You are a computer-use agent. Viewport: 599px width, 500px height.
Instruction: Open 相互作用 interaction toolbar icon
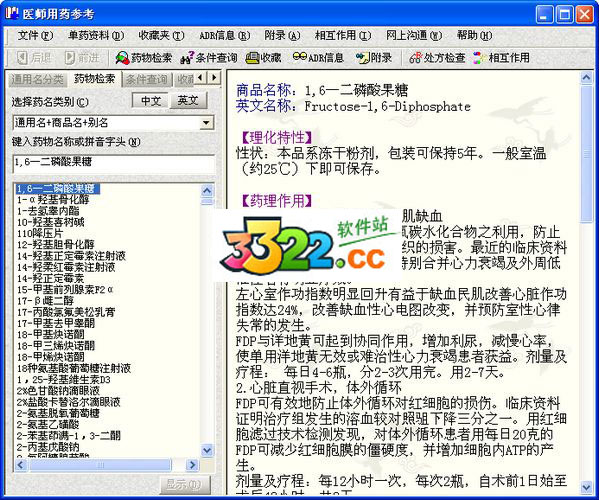[x=479, y=58]
